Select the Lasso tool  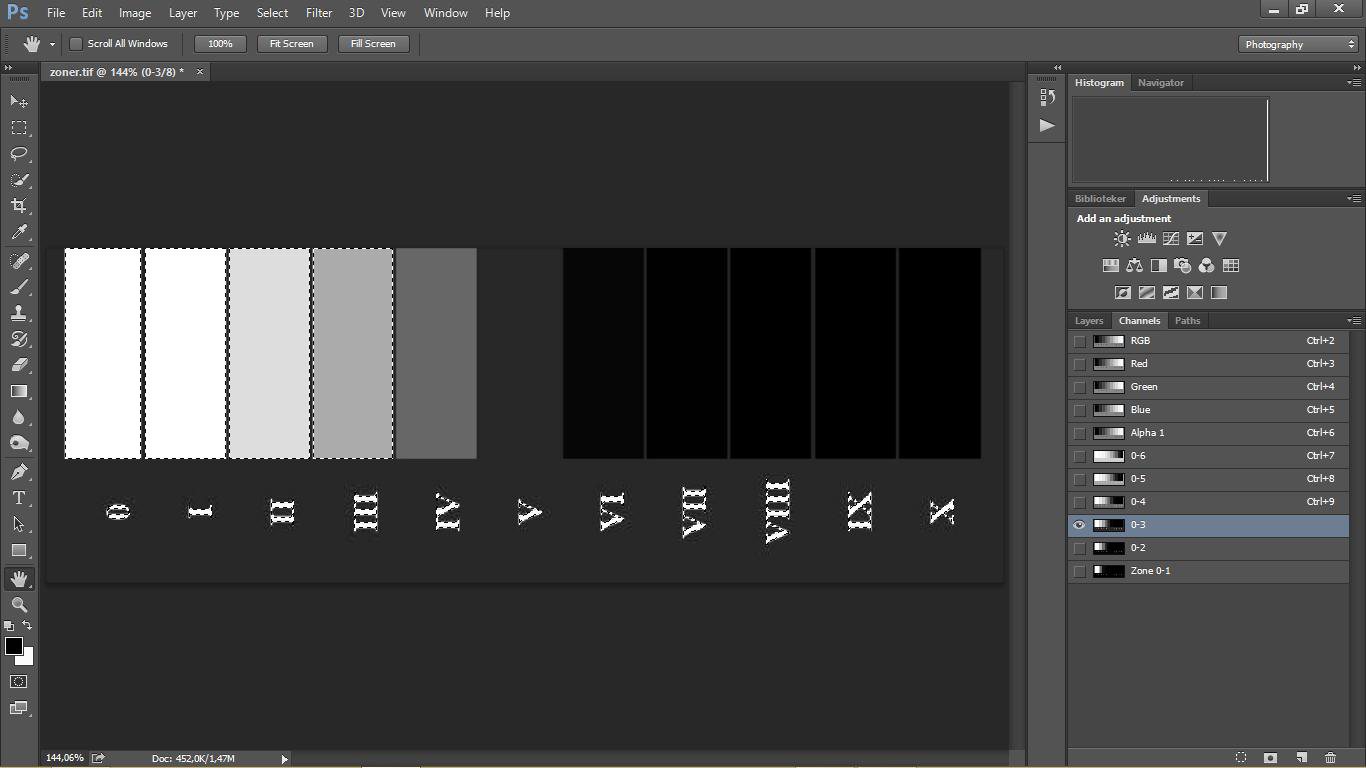coord(19,154)
